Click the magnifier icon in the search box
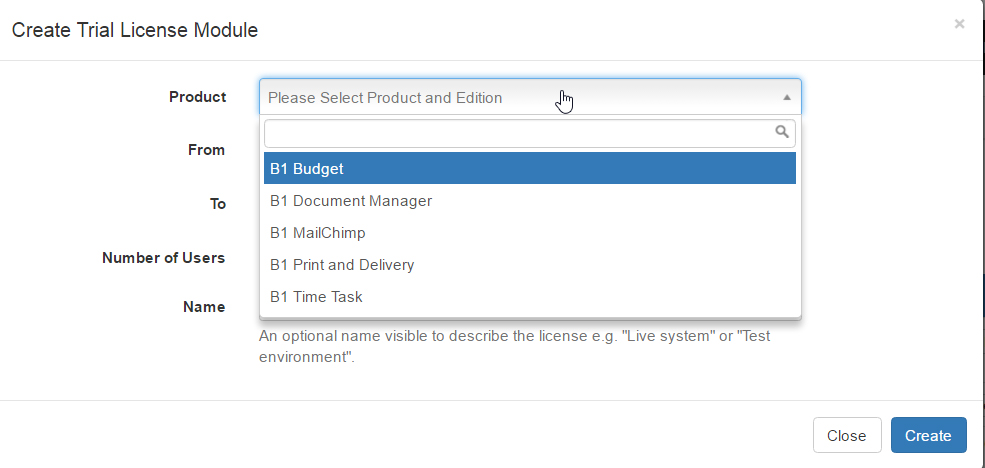Screen dimensions: 985x468 (x=782, y=132)
